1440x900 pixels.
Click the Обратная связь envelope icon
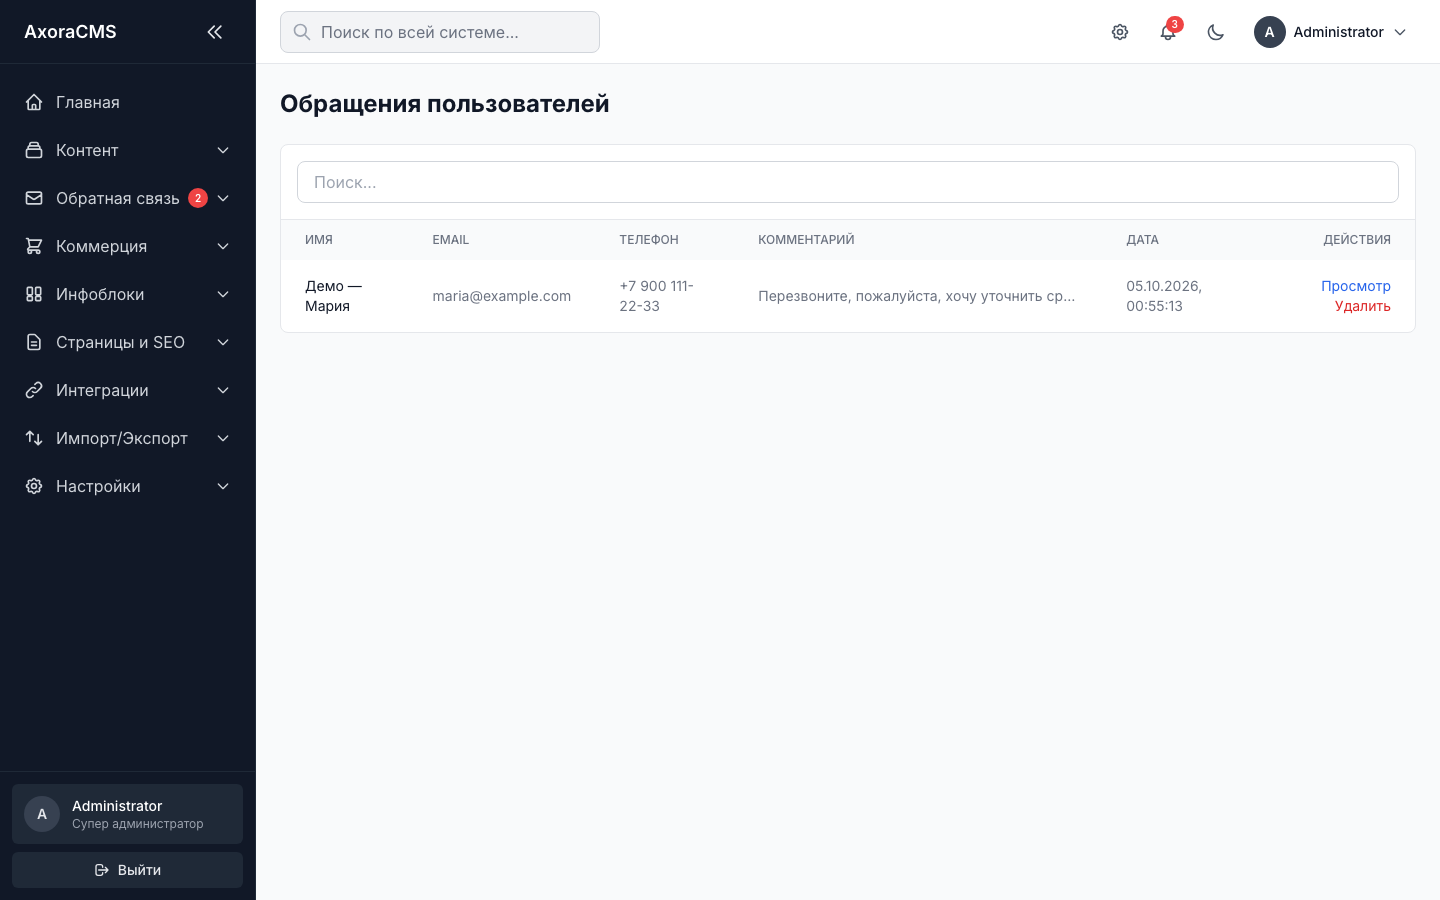tap(34, 198)
